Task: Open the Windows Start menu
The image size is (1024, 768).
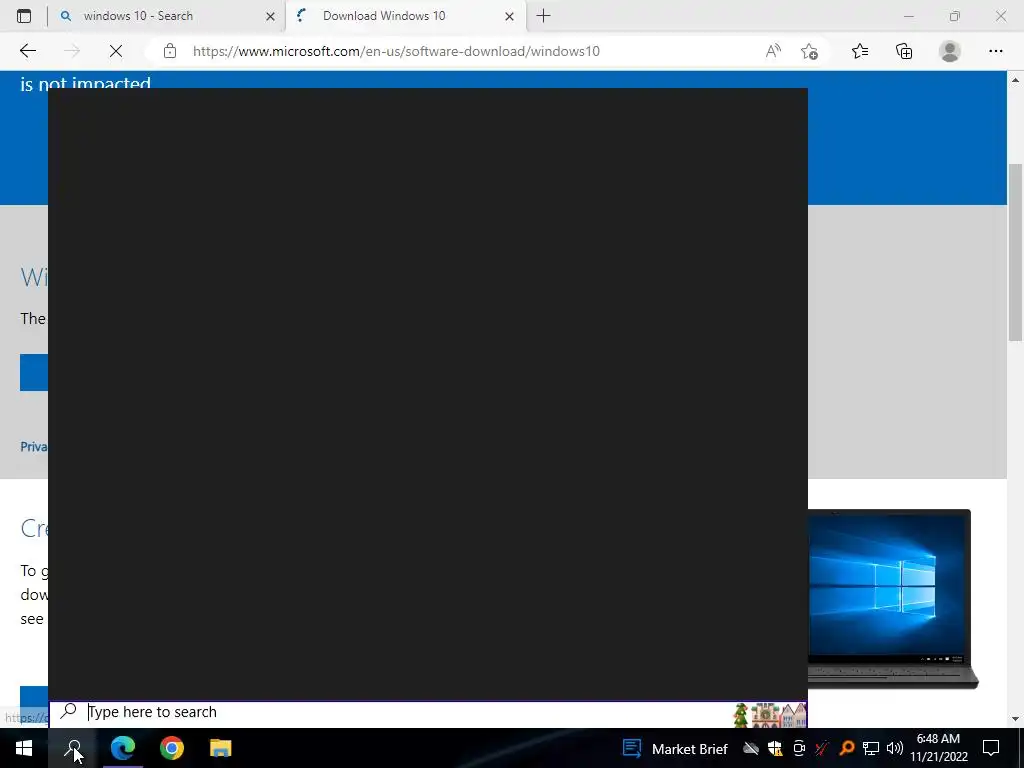Action: pyautogui.click(x=24, y=748)
